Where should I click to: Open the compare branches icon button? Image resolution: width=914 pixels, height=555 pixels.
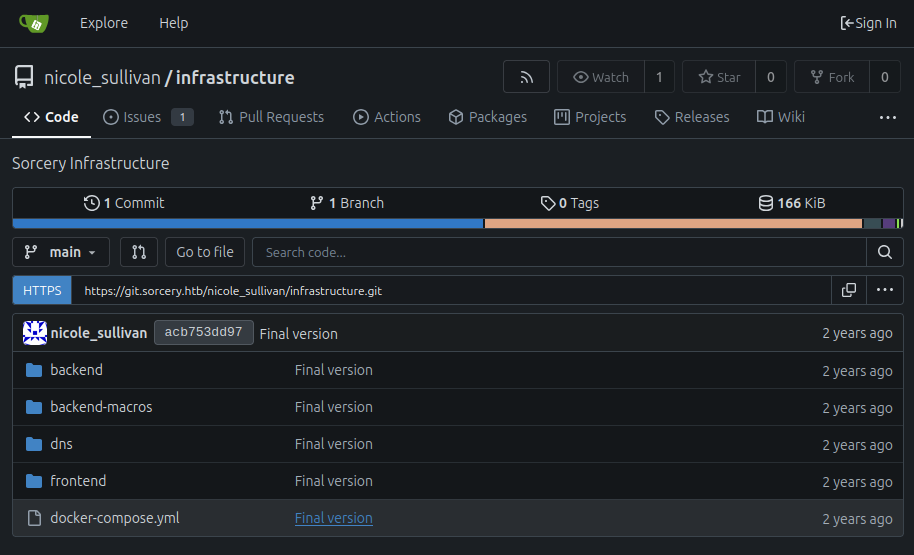[x=139, y=252]
